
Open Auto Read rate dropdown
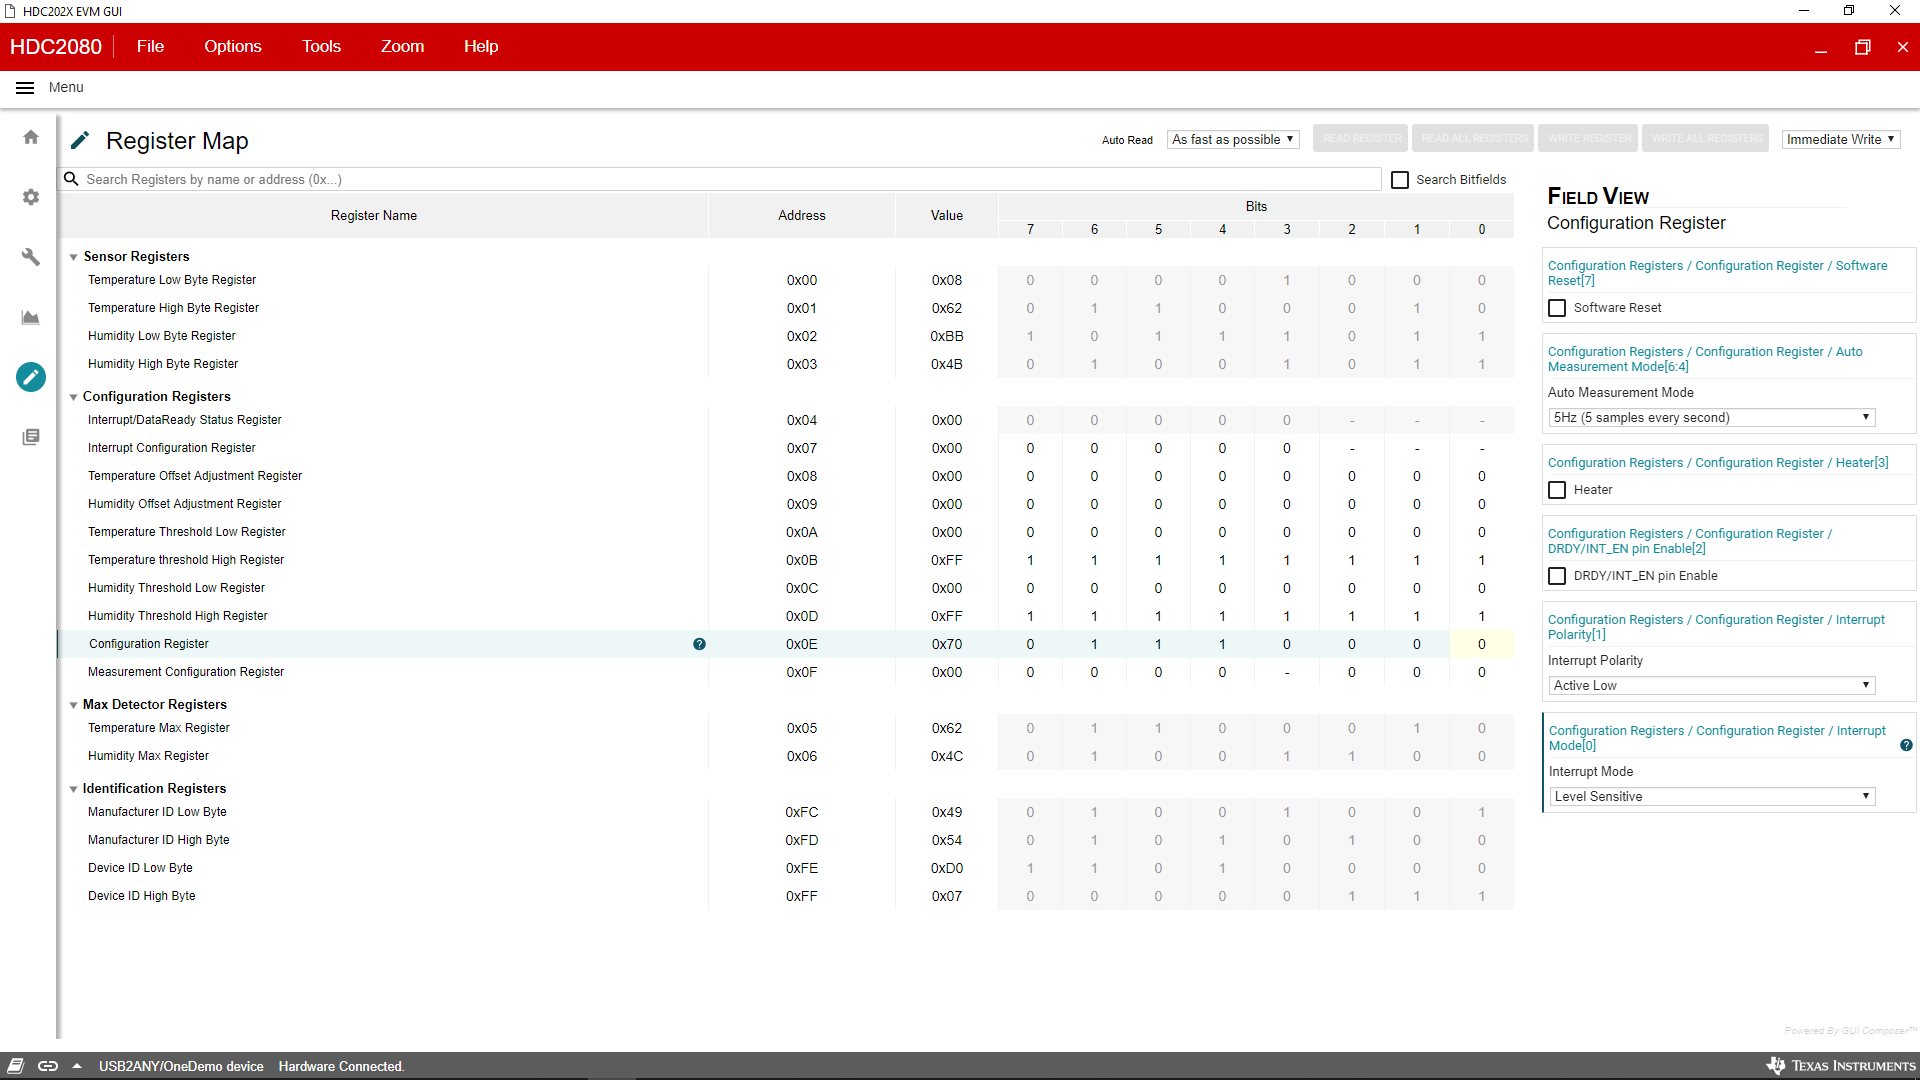[1233, 139]
